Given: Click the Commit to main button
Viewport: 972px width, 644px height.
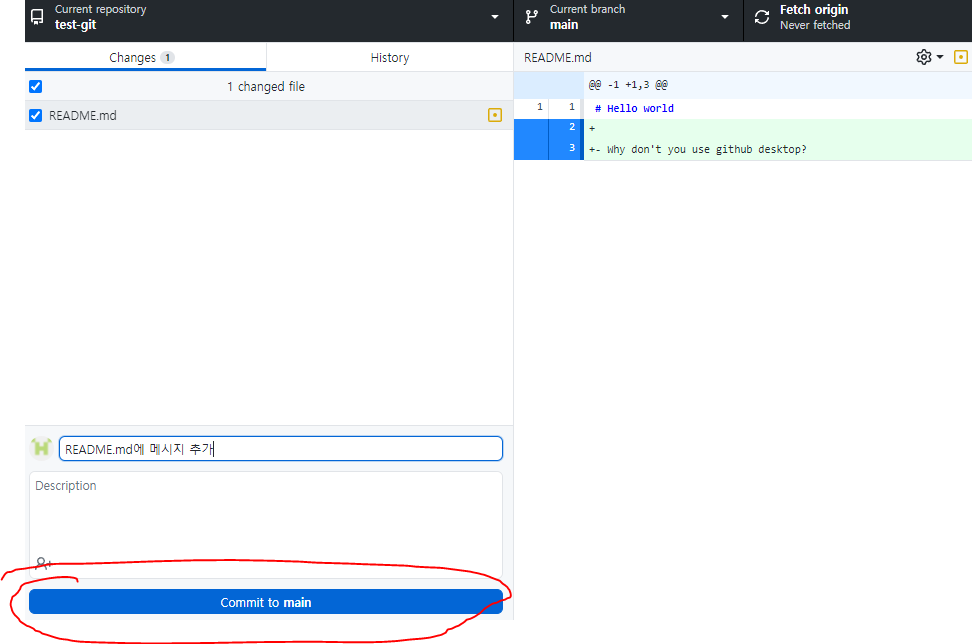Looking at the screenshot, I should pos(266,602).
